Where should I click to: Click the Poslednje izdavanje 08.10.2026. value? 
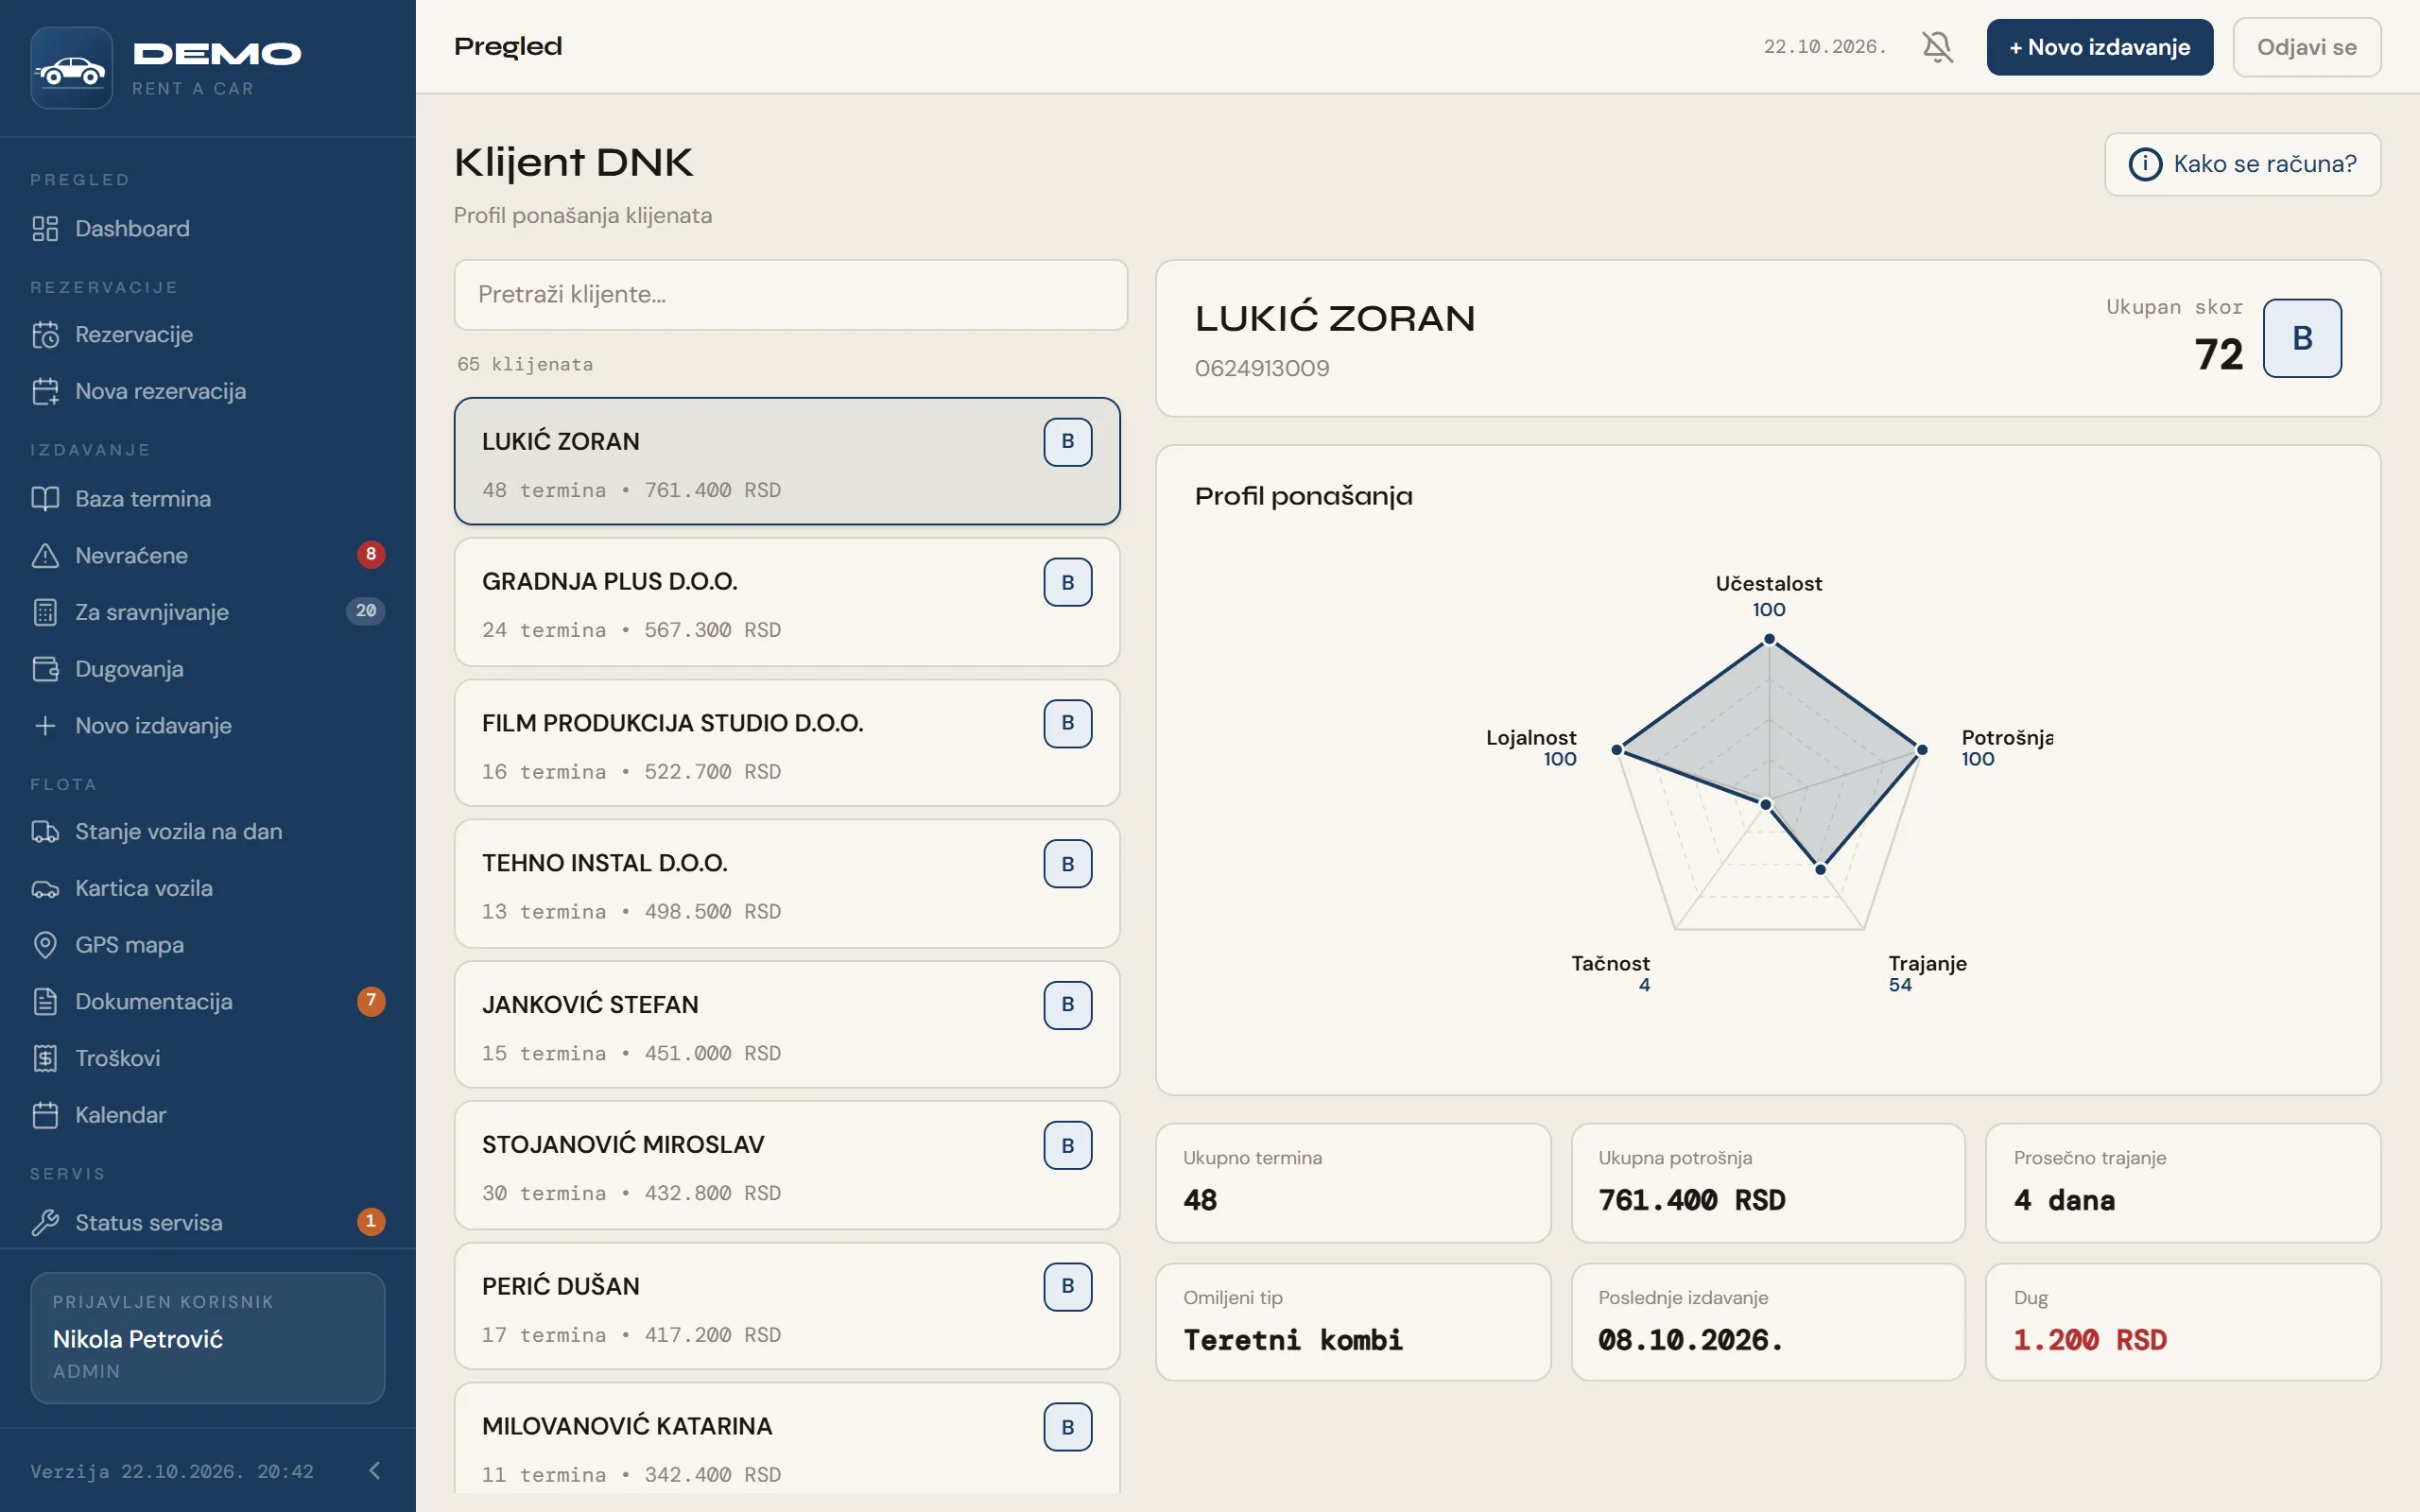1690,1340
